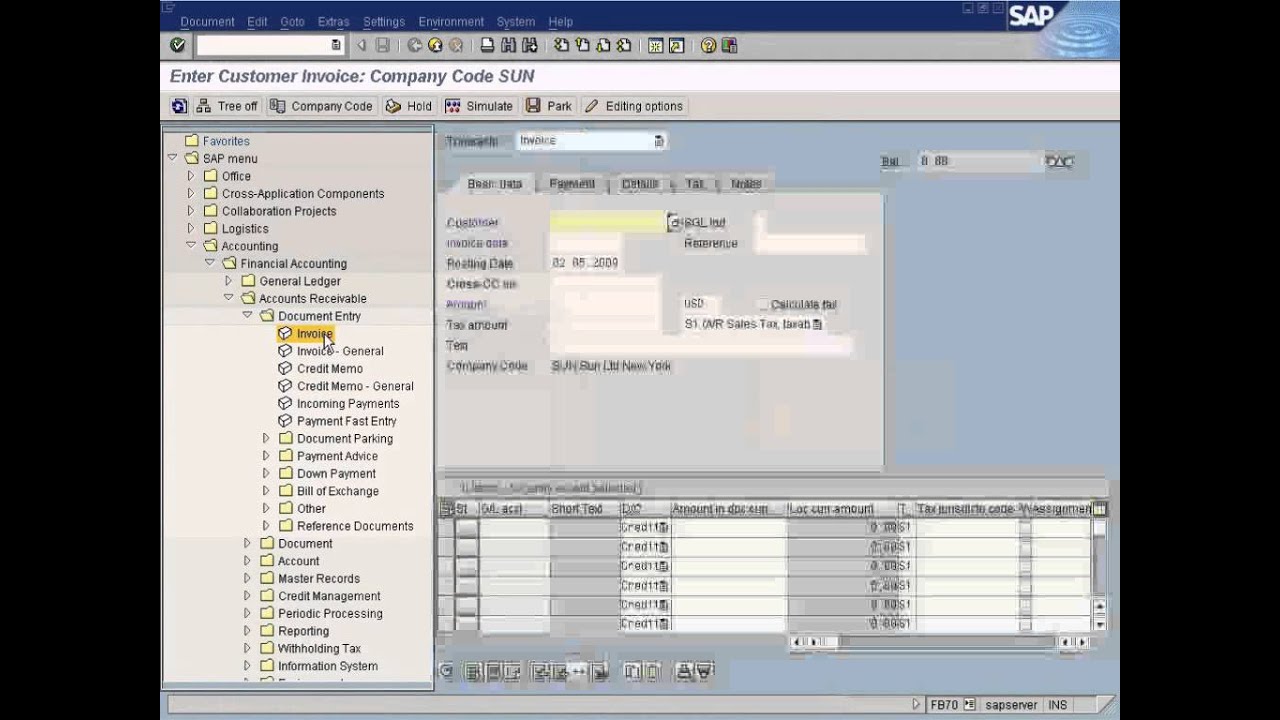Click the Editing options button

point(634,106)
